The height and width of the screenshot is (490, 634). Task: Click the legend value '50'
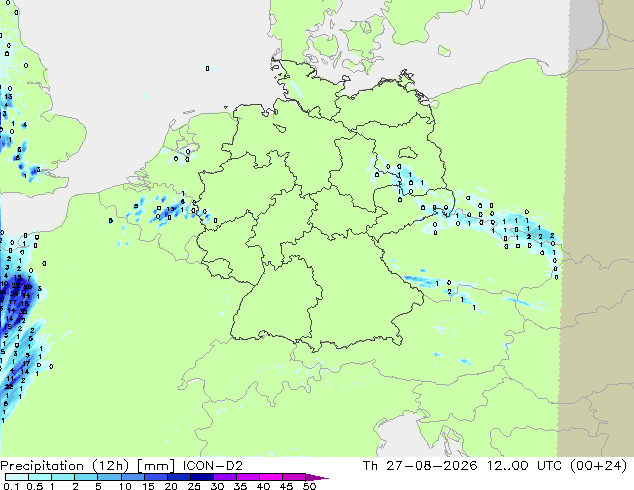tap(309, 486)
